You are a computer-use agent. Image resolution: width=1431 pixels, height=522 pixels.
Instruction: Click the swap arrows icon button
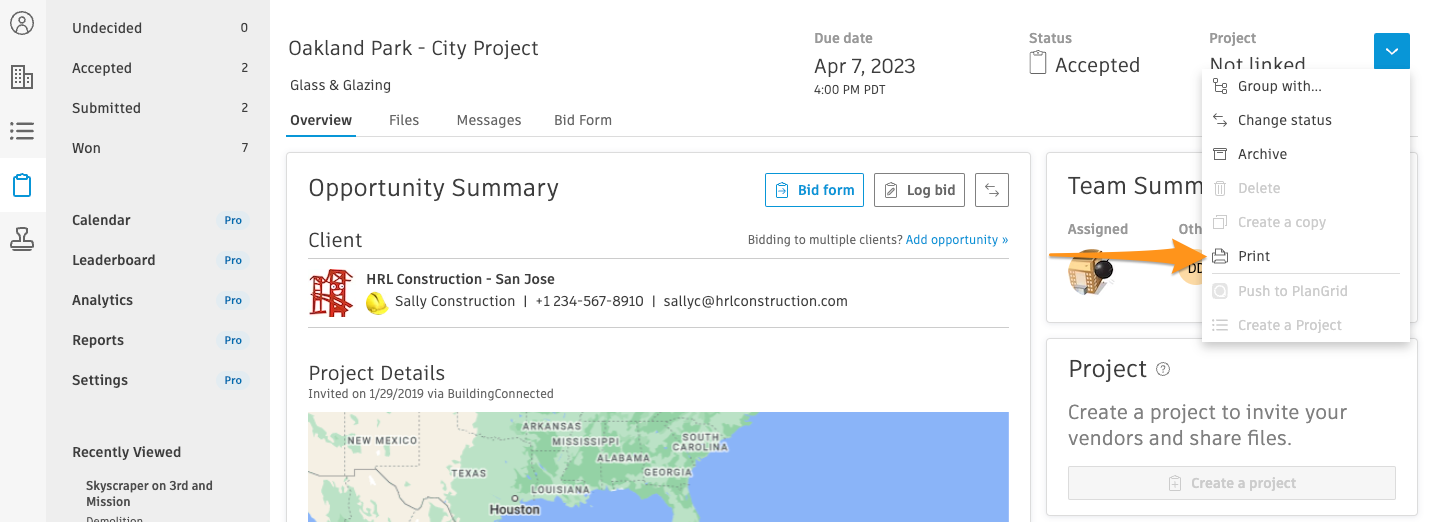click(991, 190)
